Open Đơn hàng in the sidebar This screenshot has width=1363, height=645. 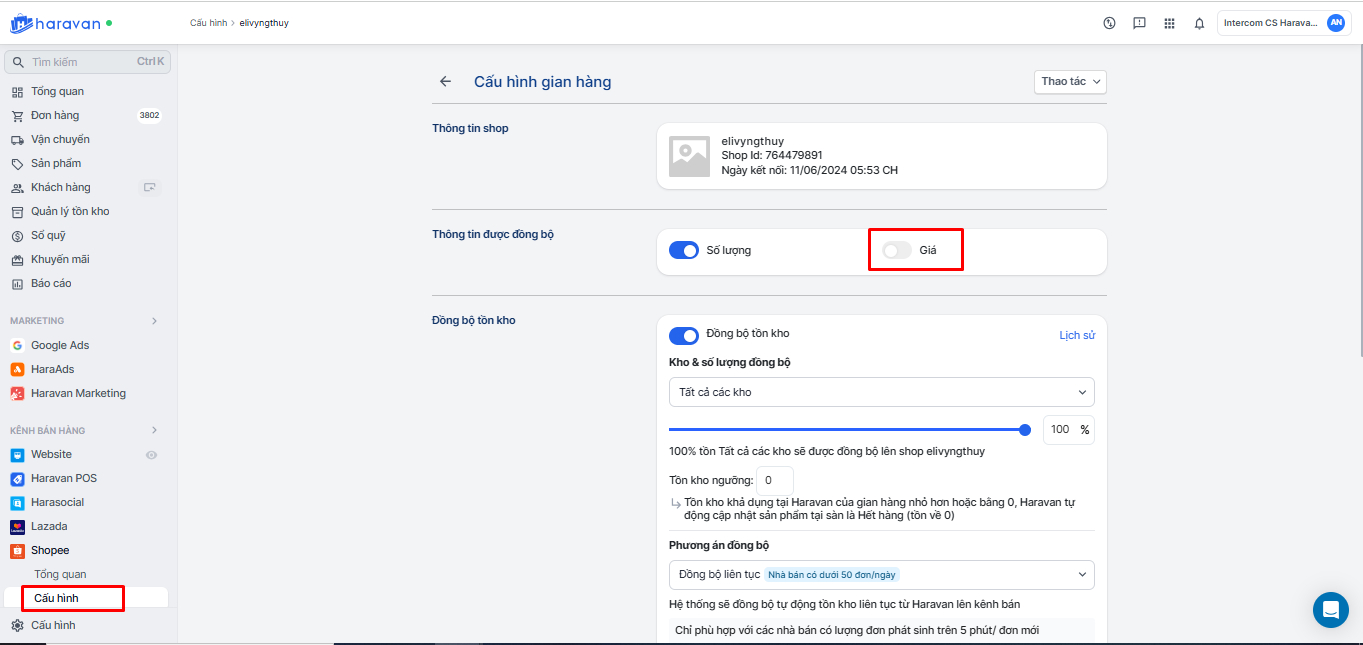click(x=55, y=115)
